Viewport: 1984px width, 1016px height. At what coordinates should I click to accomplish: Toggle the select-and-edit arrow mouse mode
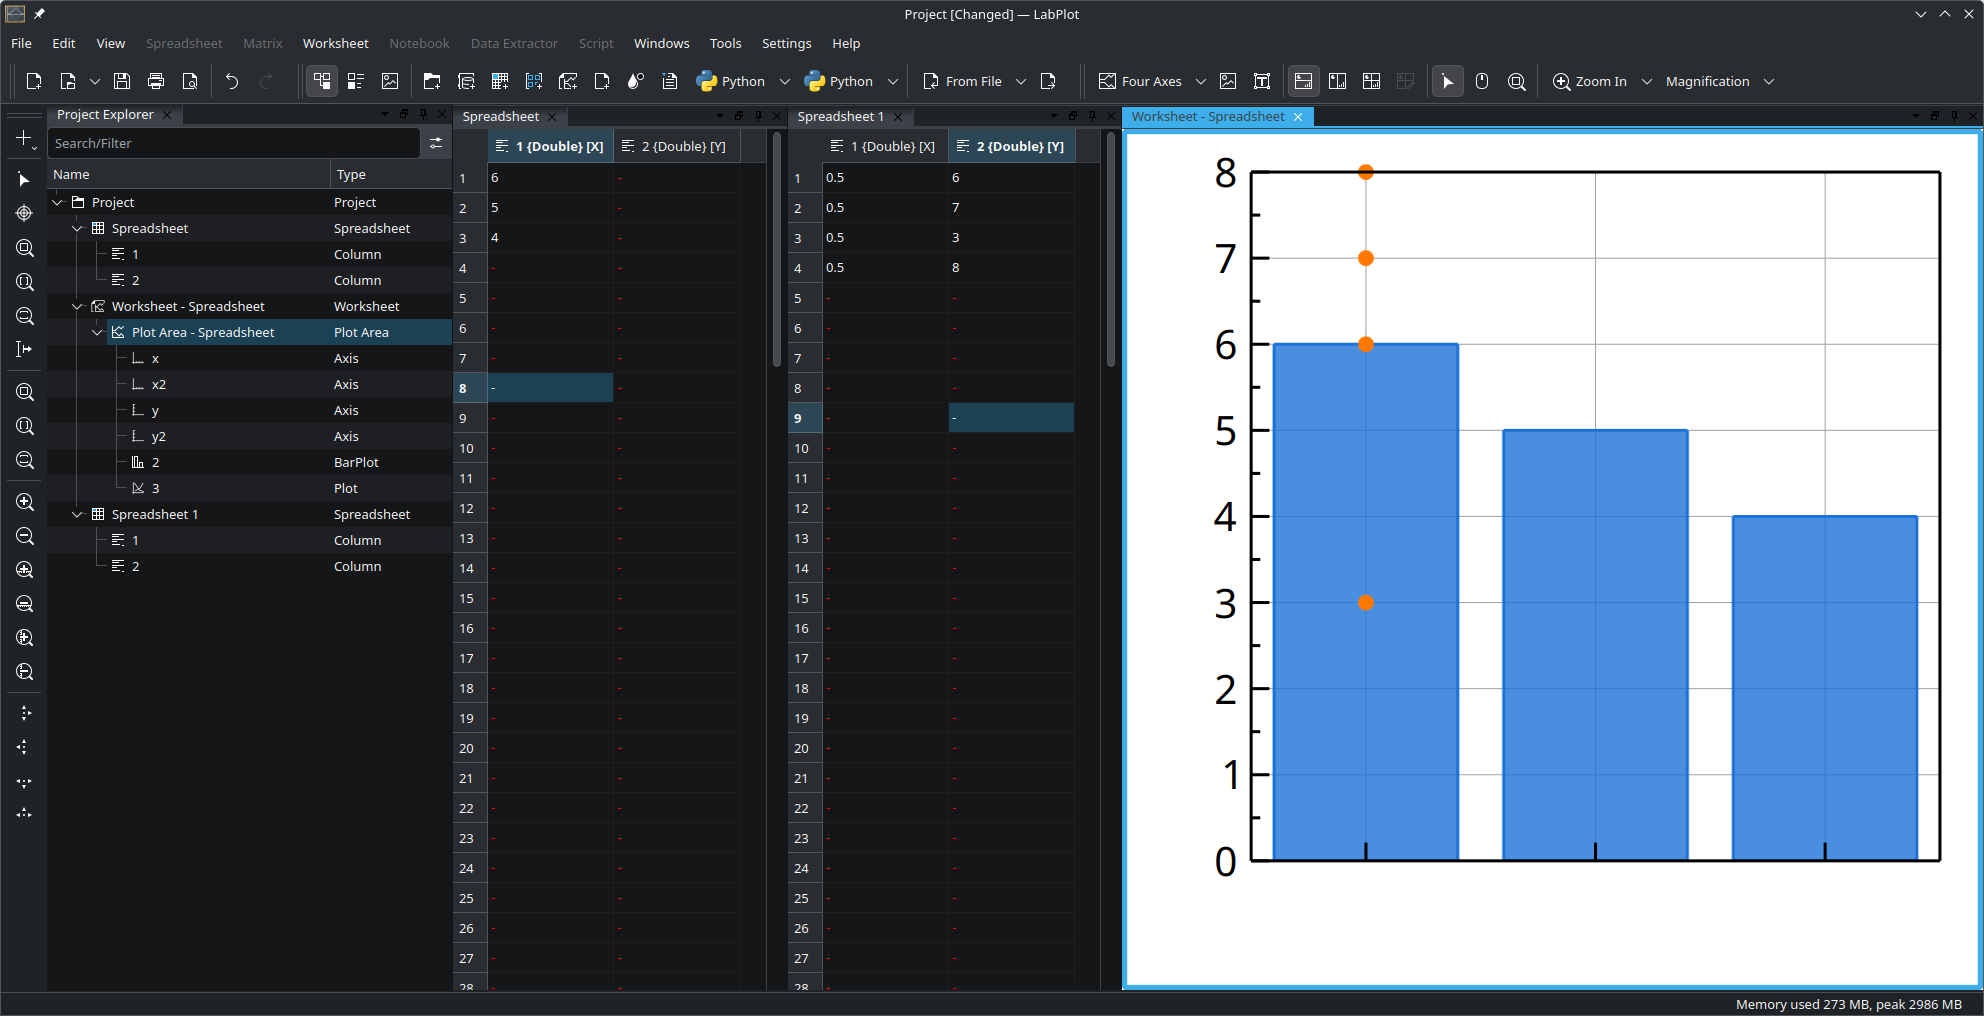1447,82
